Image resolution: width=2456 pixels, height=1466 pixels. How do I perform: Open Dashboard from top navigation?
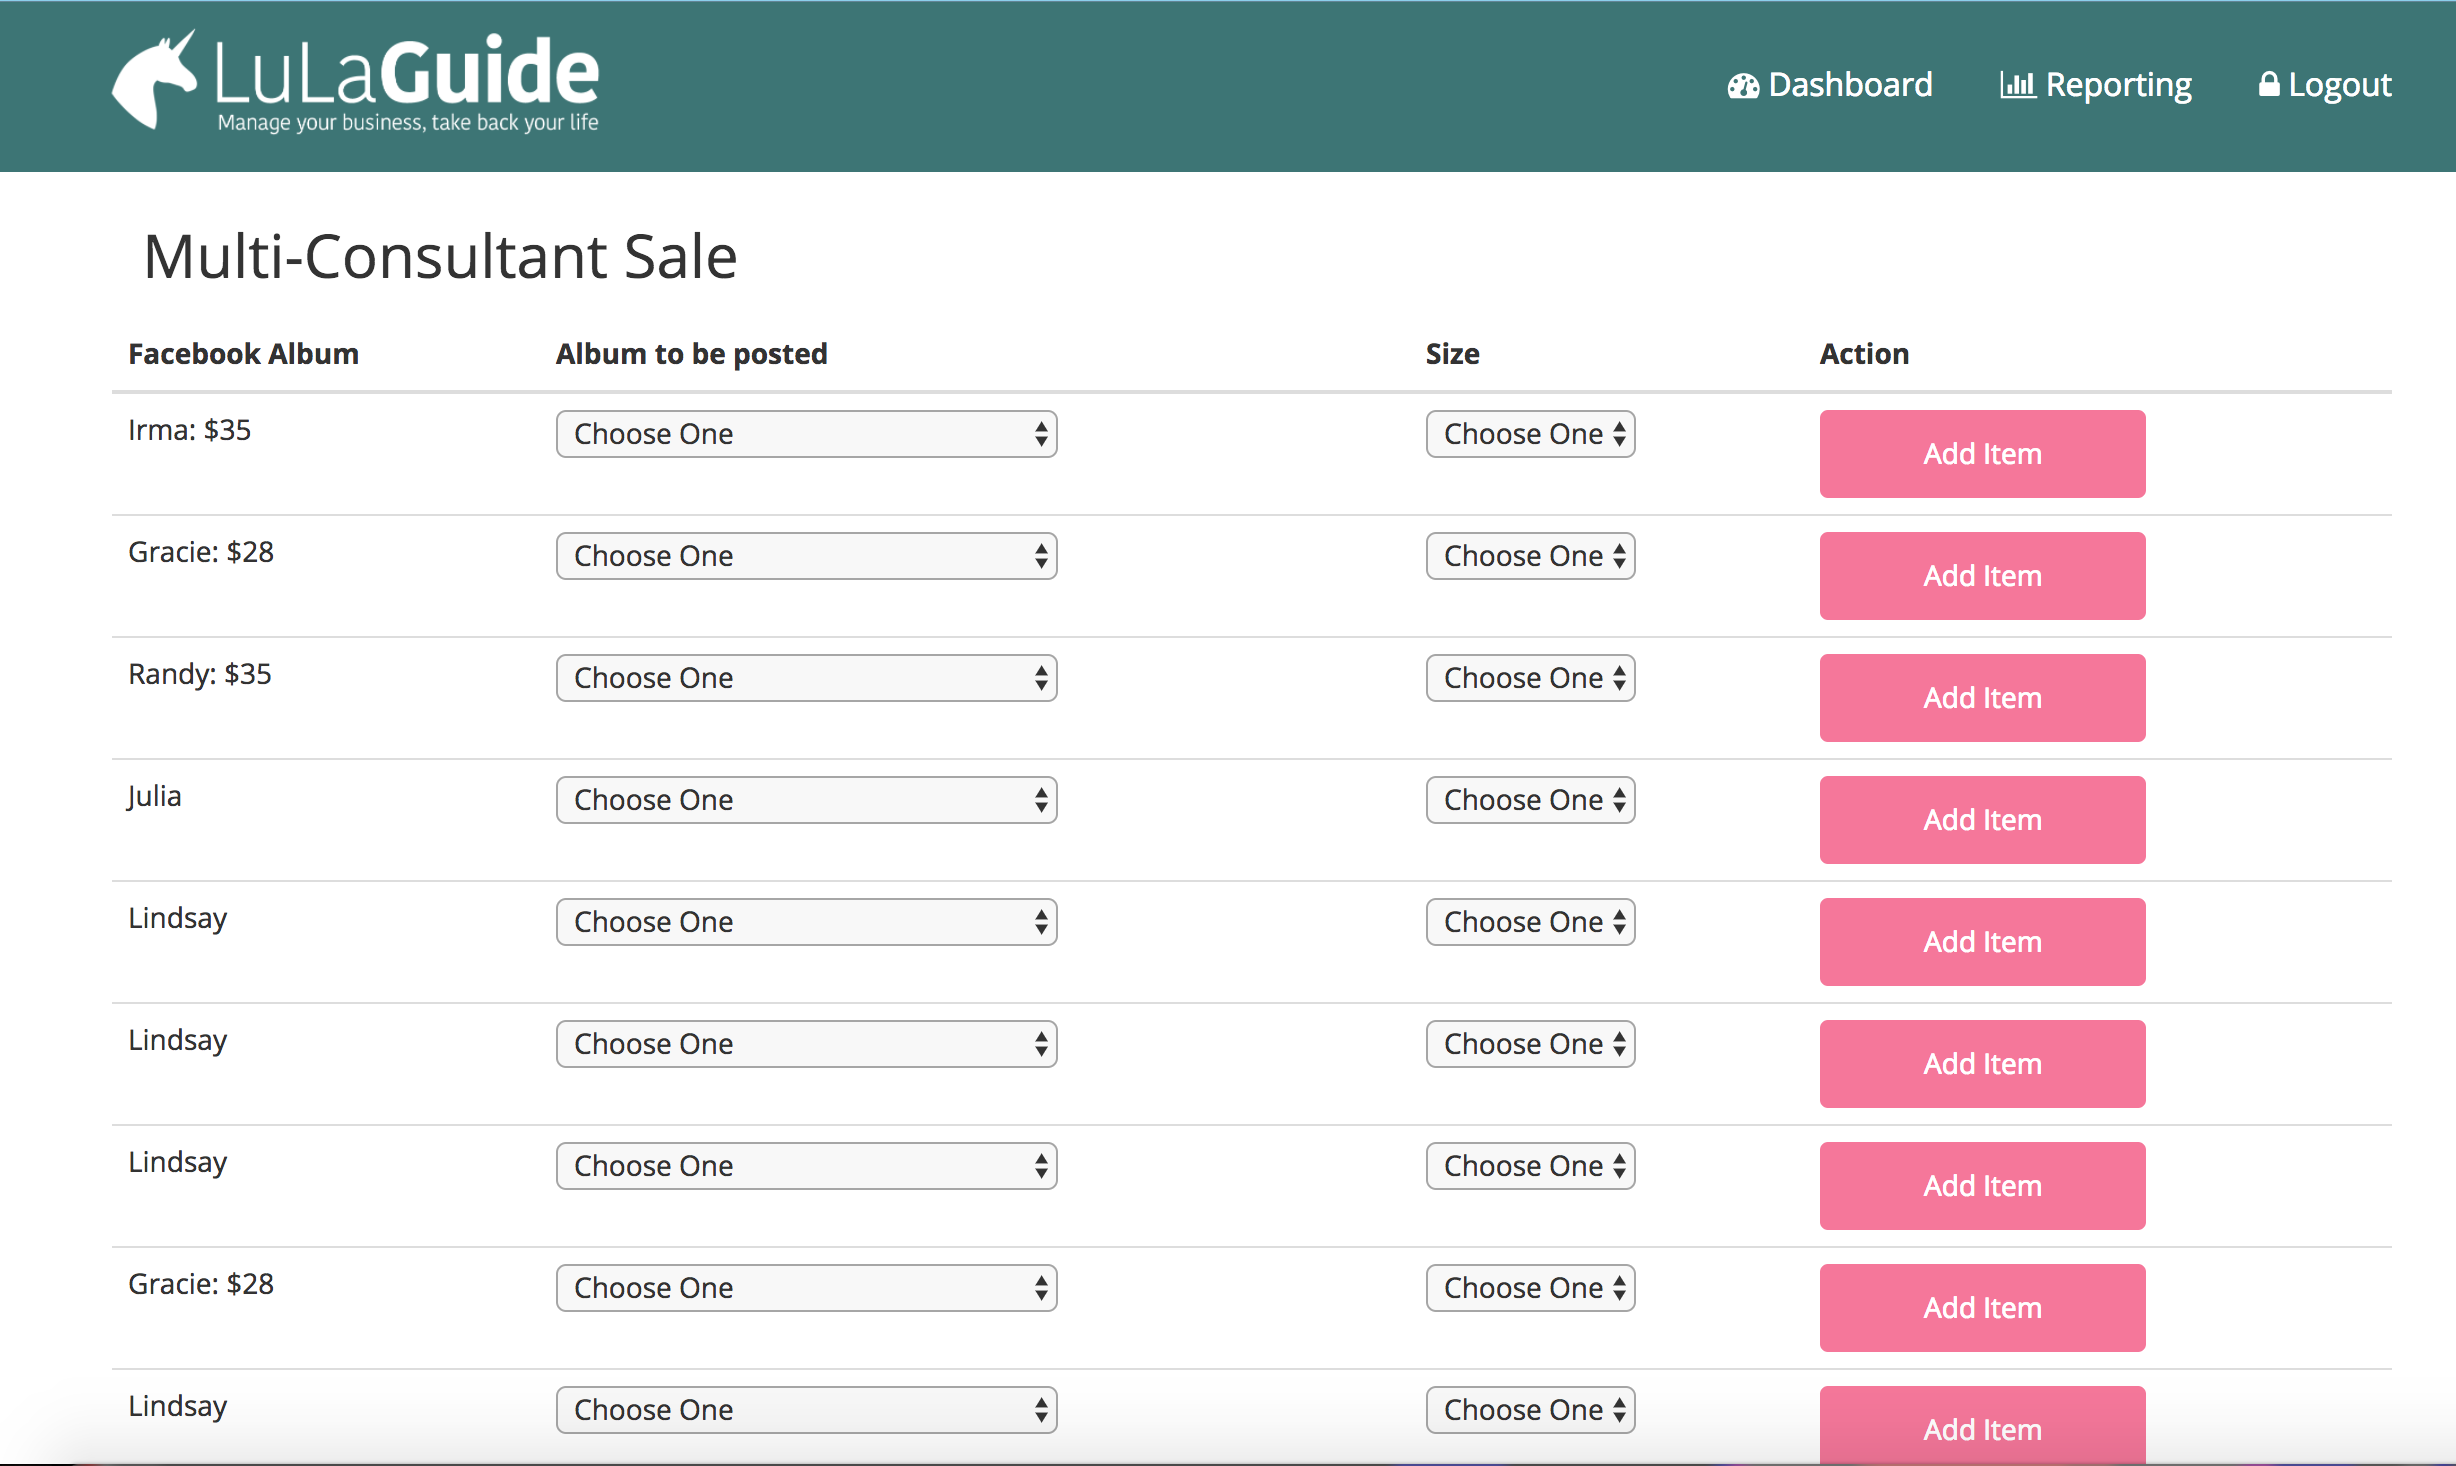coord(1849,85)
